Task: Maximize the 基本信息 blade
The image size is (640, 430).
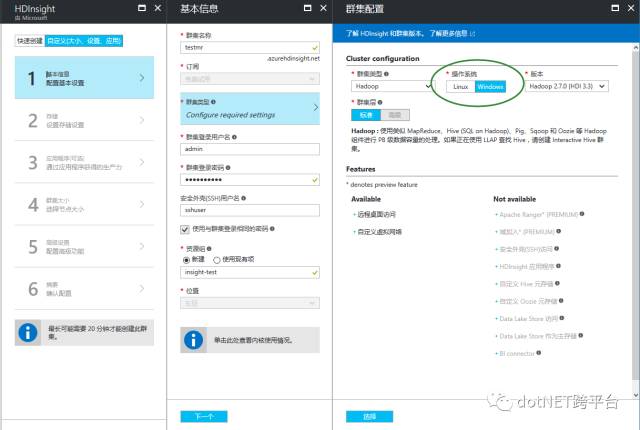Action: (308, 8)
